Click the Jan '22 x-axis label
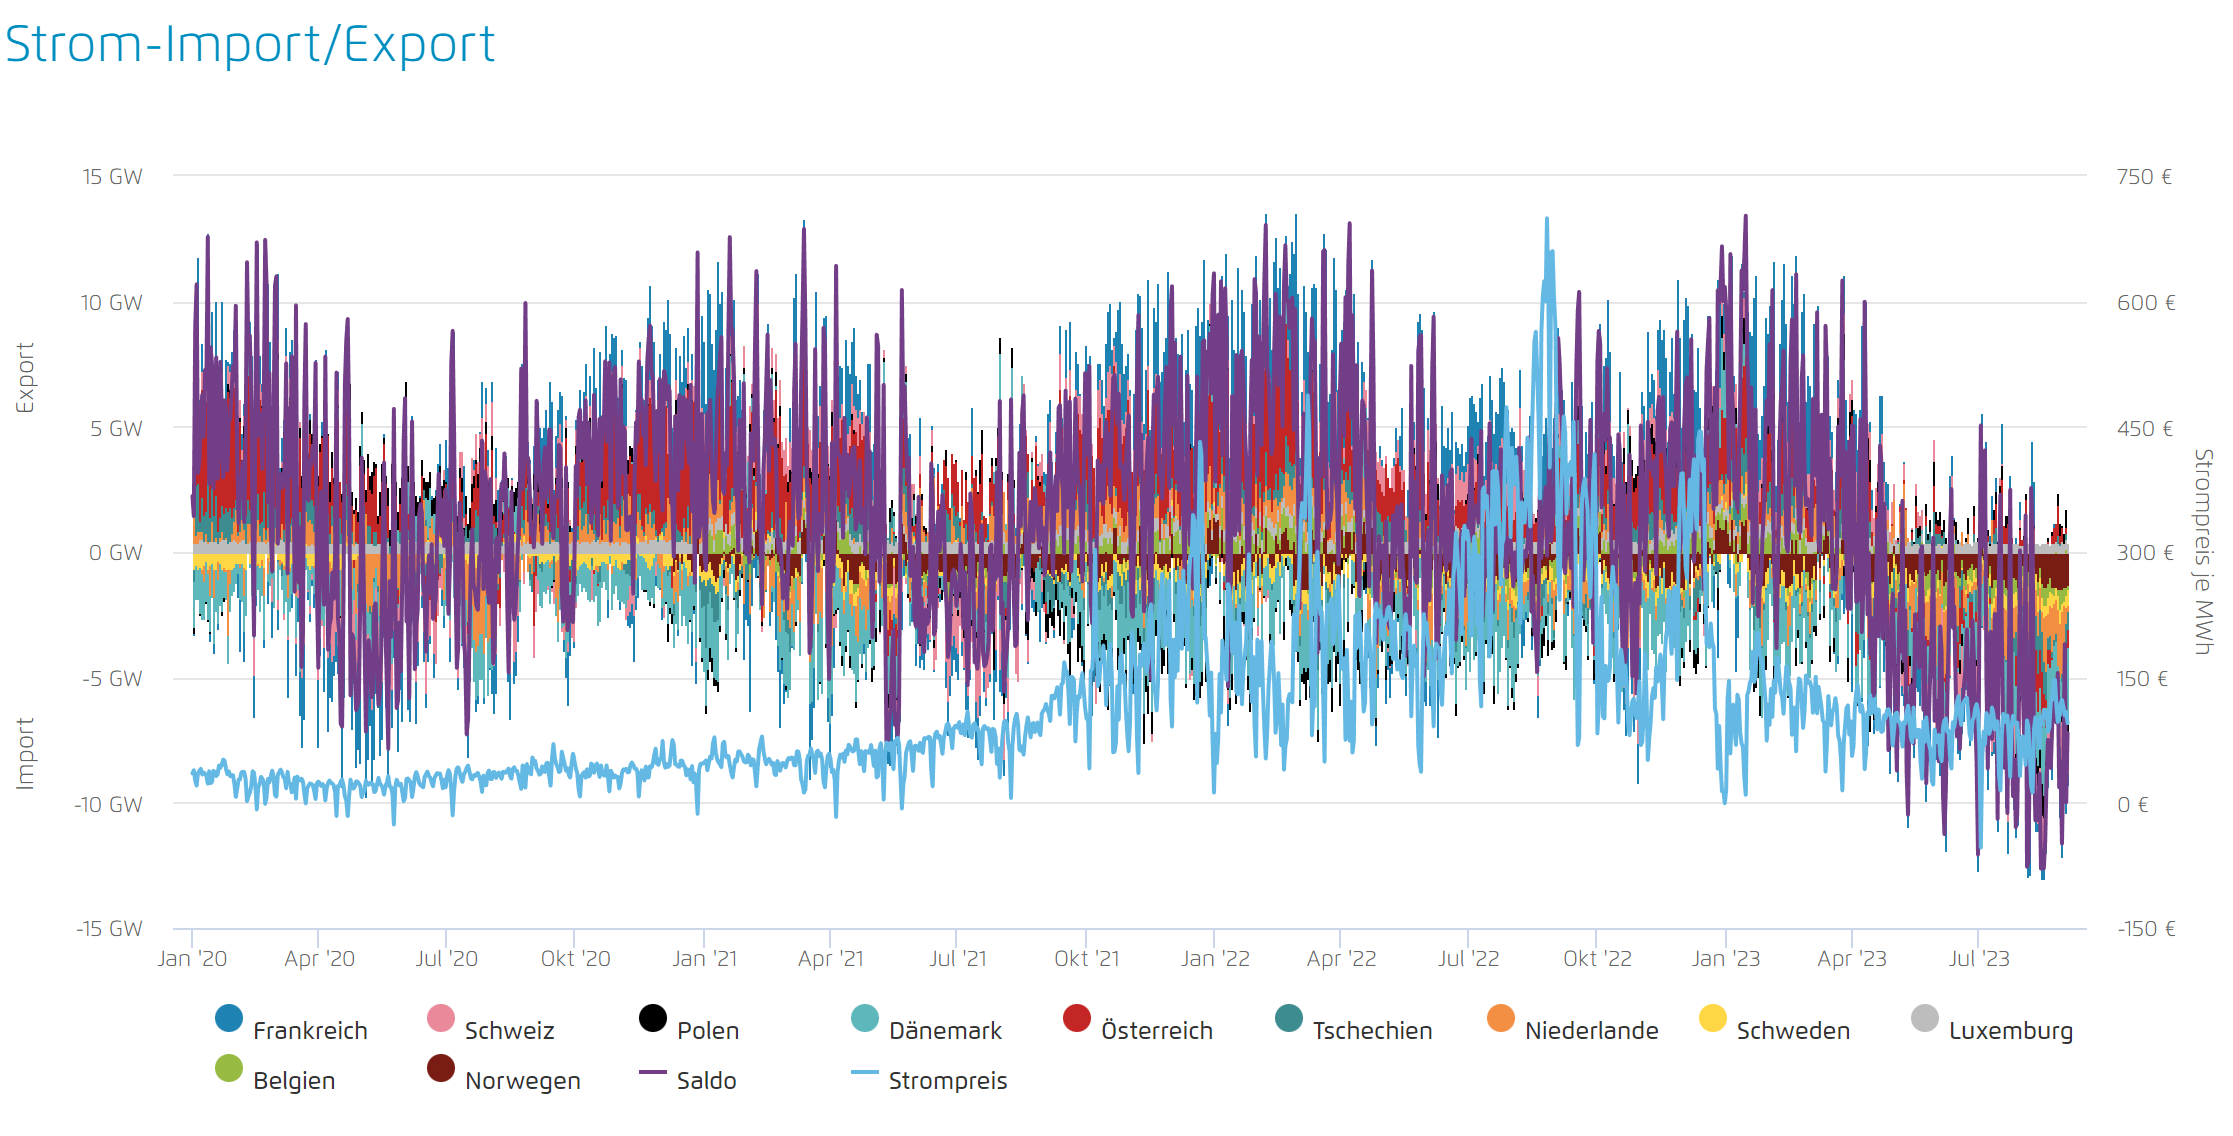The width and height of the screenshot is (2233, 1136). pos(1215,959)
